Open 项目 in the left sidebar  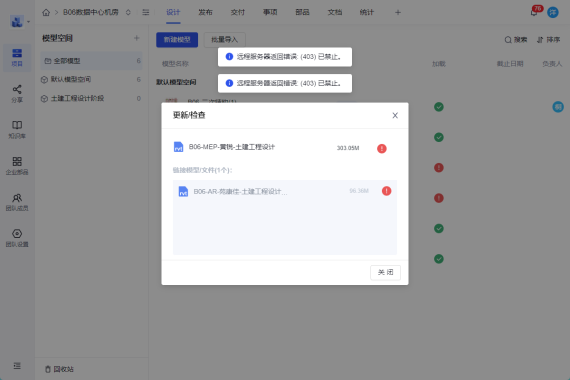pyautogui.click(x=17, y=58)
